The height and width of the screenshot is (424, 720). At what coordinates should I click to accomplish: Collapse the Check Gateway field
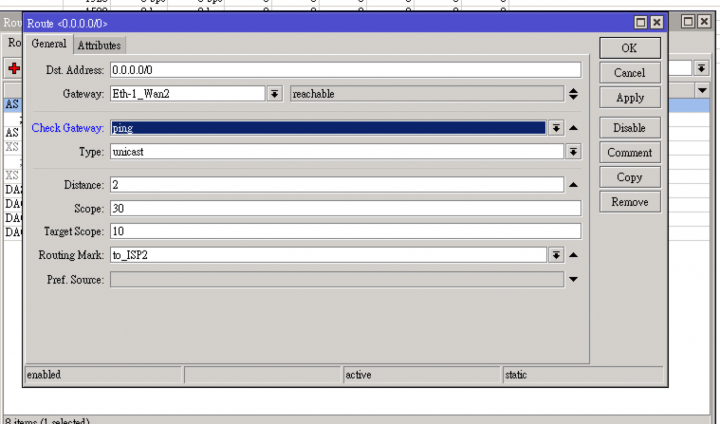tap(573, 128)
